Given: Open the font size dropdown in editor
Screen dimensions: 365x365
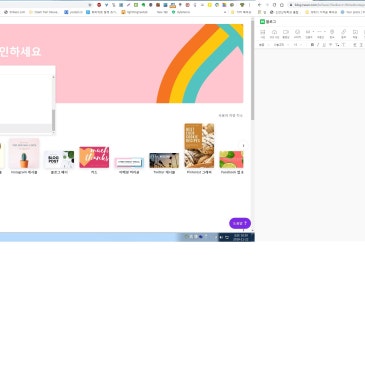Looking at the screenshot, I should pyautogui.click(x=297, y=45).
